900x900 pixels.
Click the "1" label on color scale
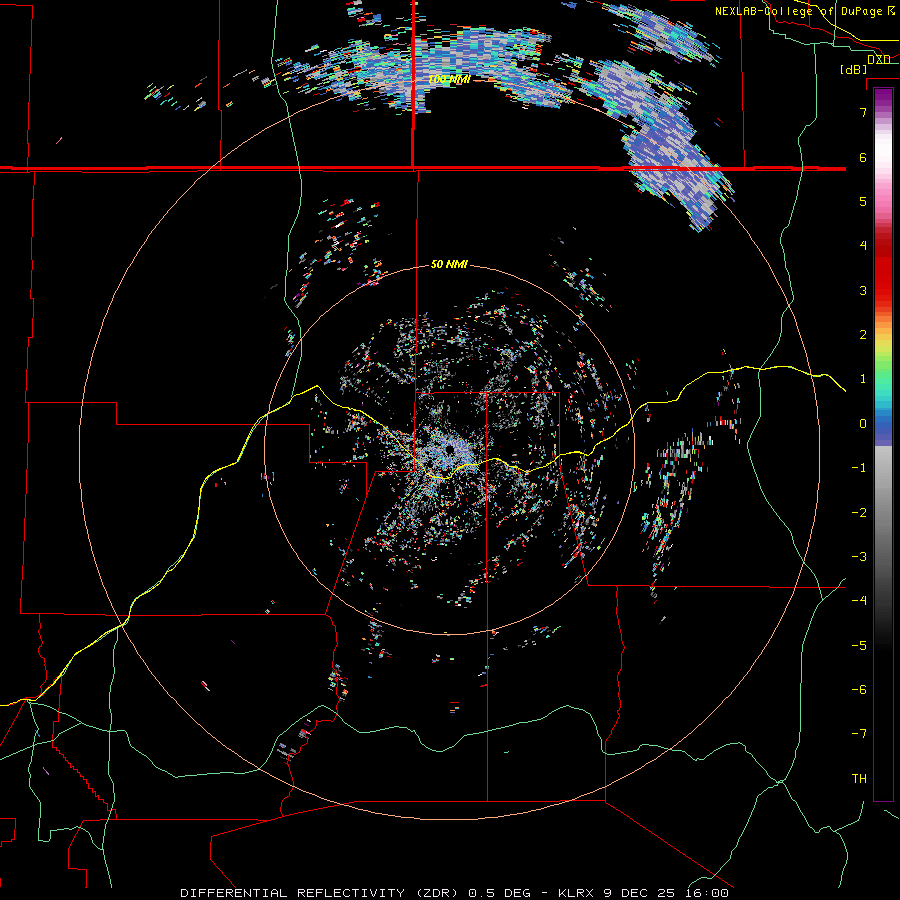coord(863,379)
